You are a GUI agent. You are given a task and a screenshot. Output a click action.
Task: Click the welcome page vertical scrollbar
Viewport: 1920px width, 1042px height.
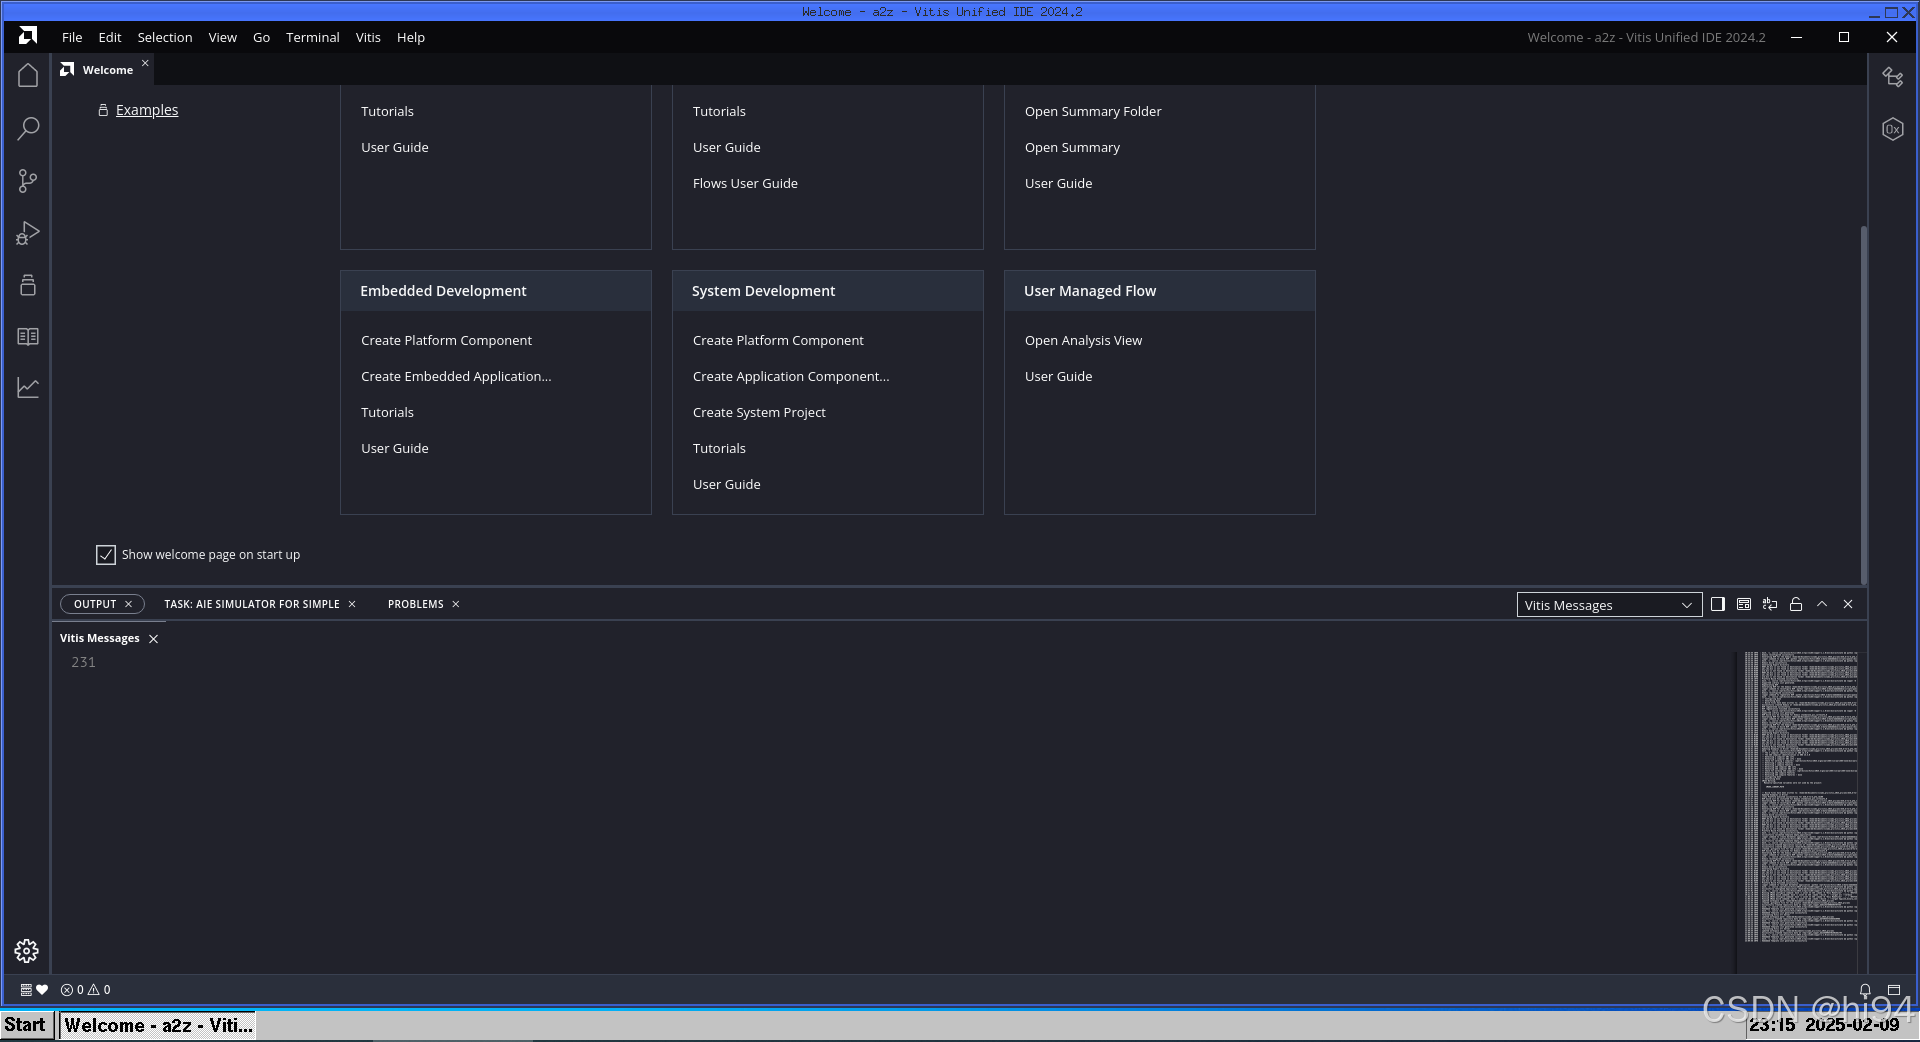(1864, 405)
